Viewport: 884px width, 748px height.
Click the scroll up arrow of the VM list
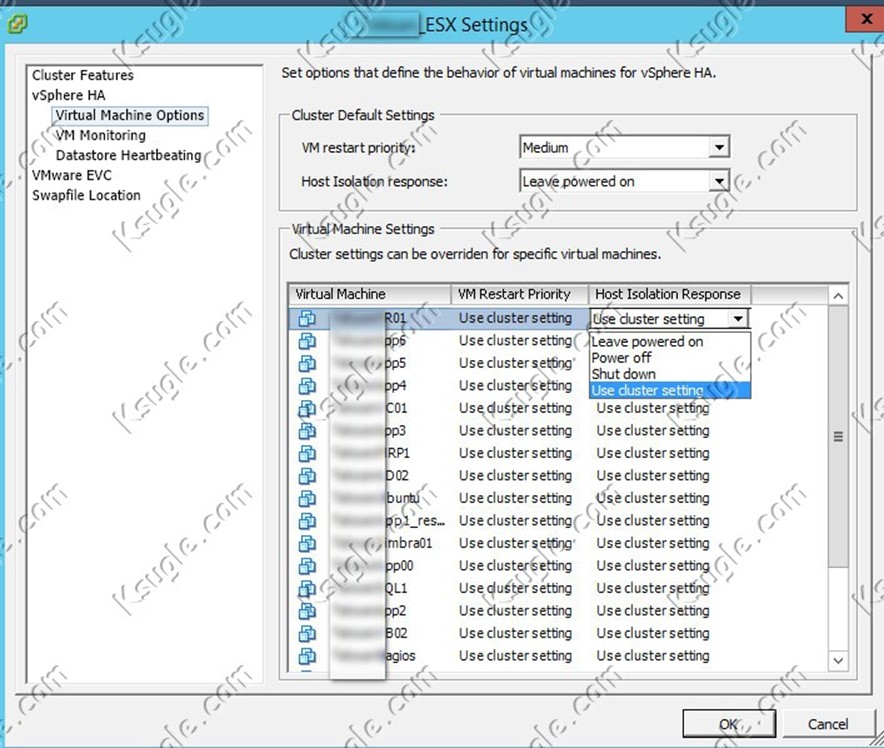pyautogui.click(x=838, y=296)
